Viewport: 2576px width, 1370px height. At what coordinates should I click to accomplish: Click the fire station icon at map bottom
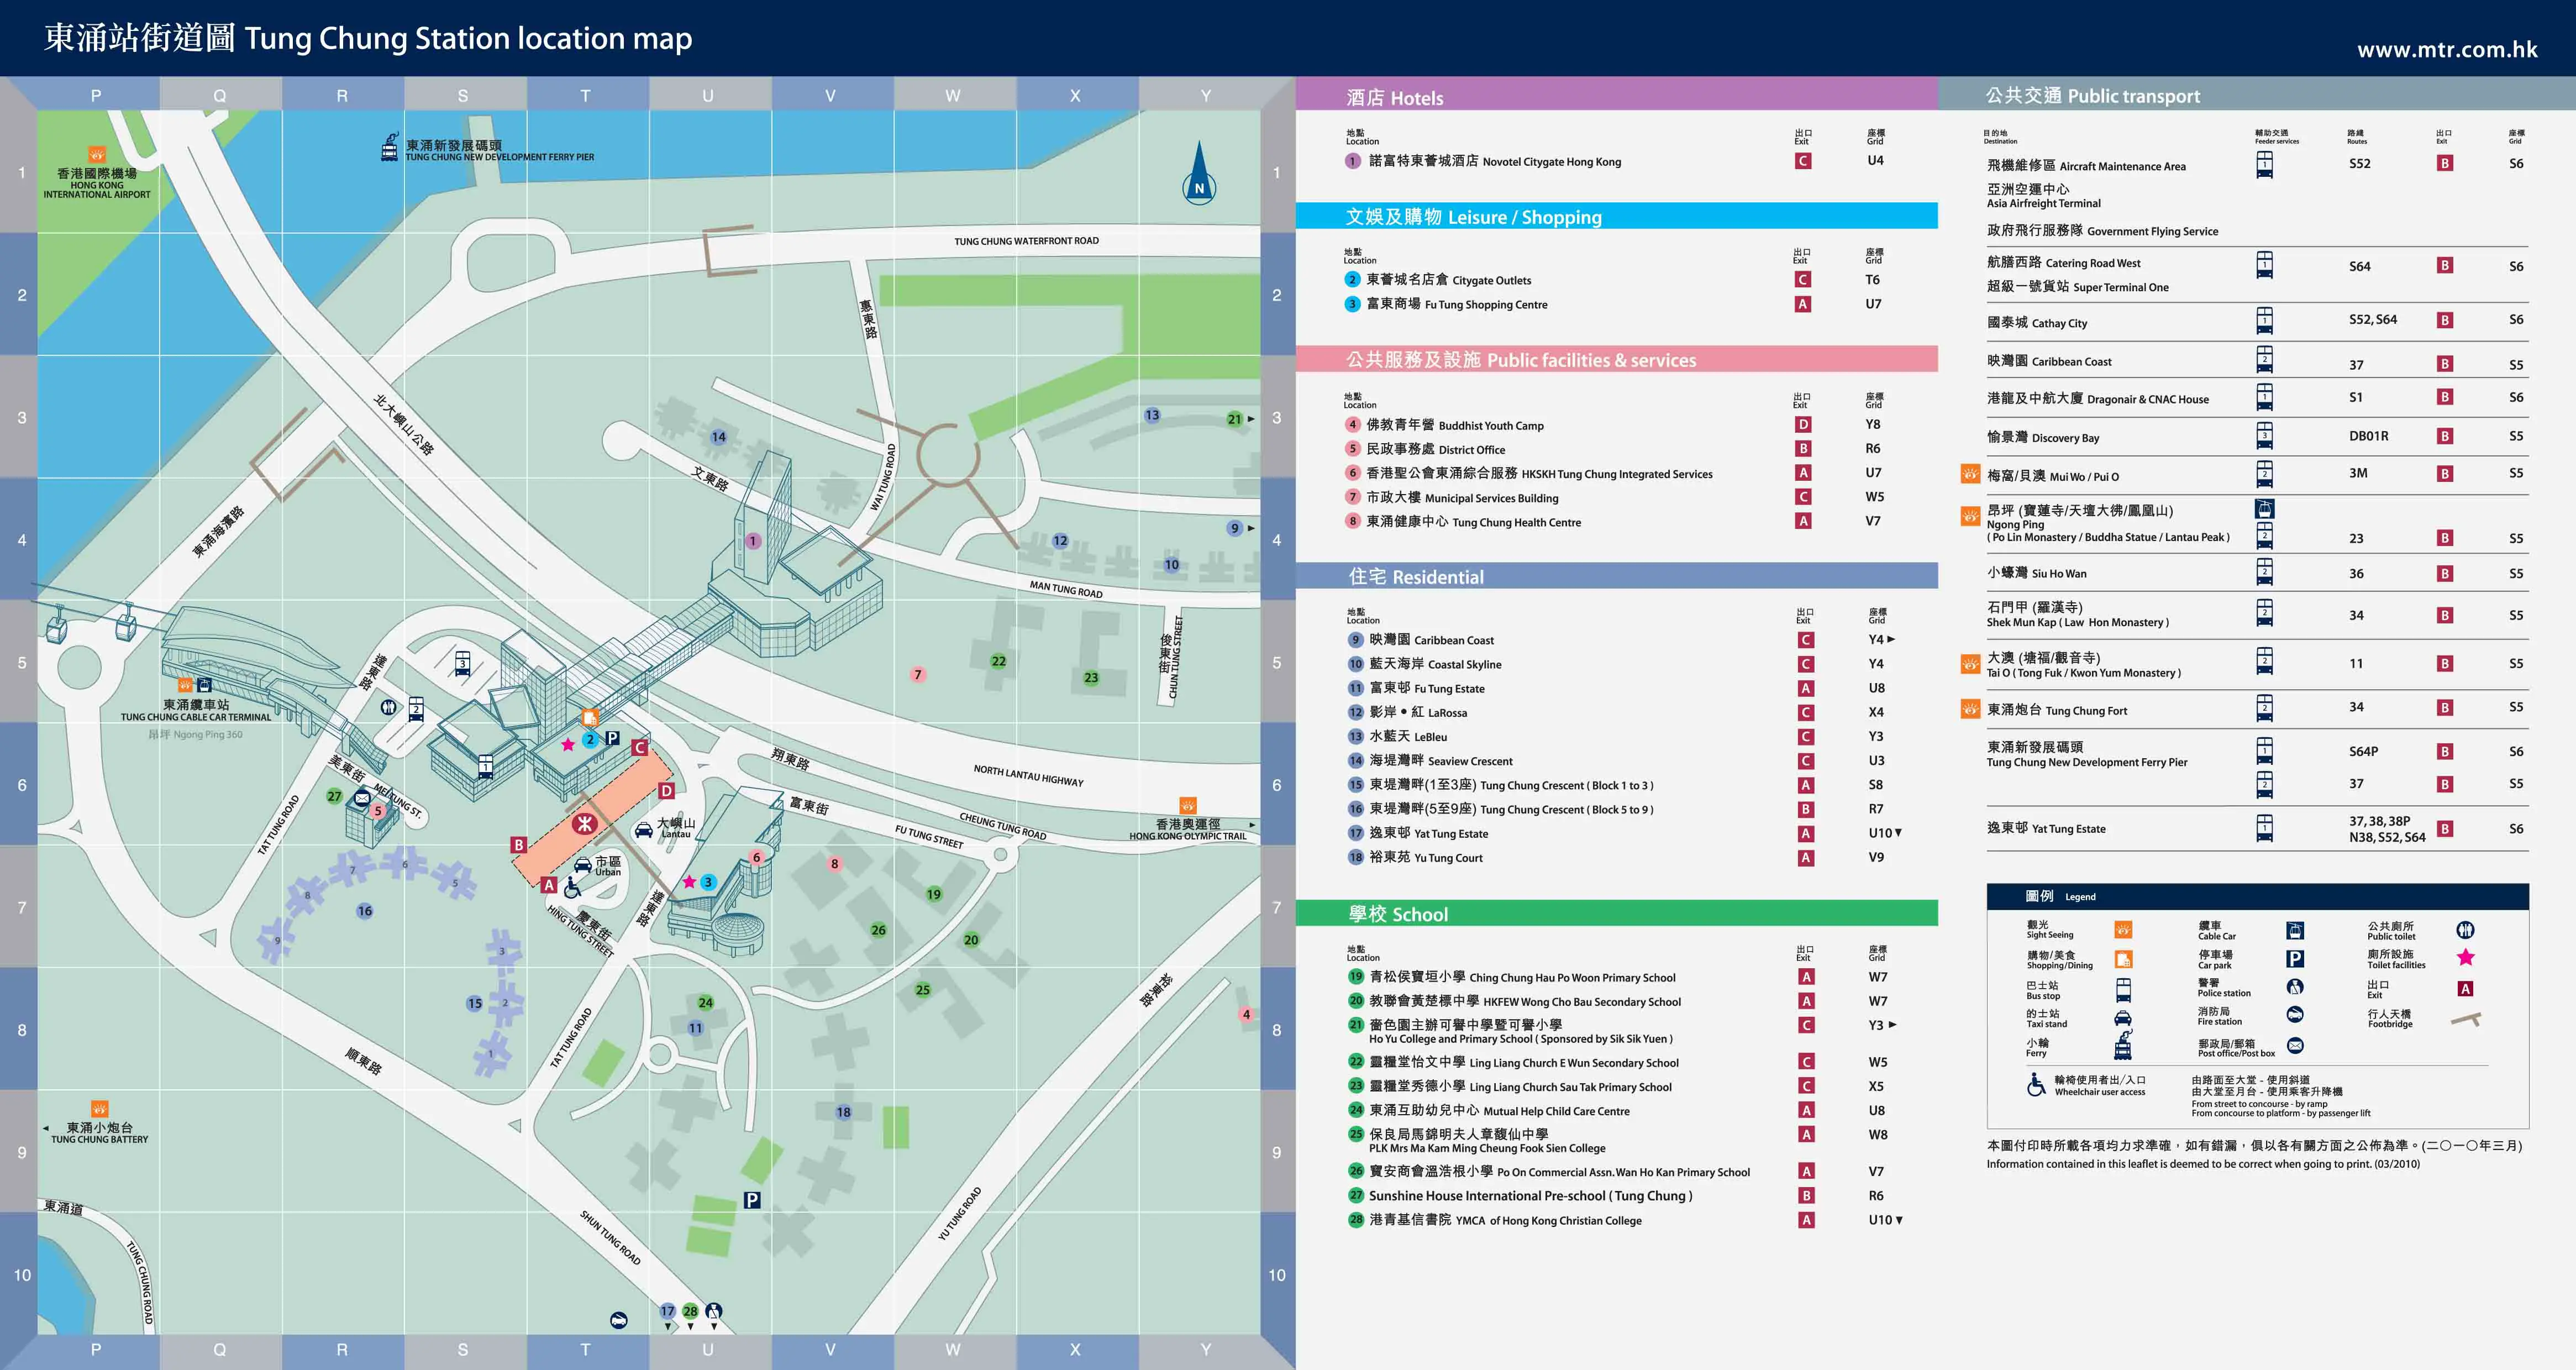[x=619, y=1320]
